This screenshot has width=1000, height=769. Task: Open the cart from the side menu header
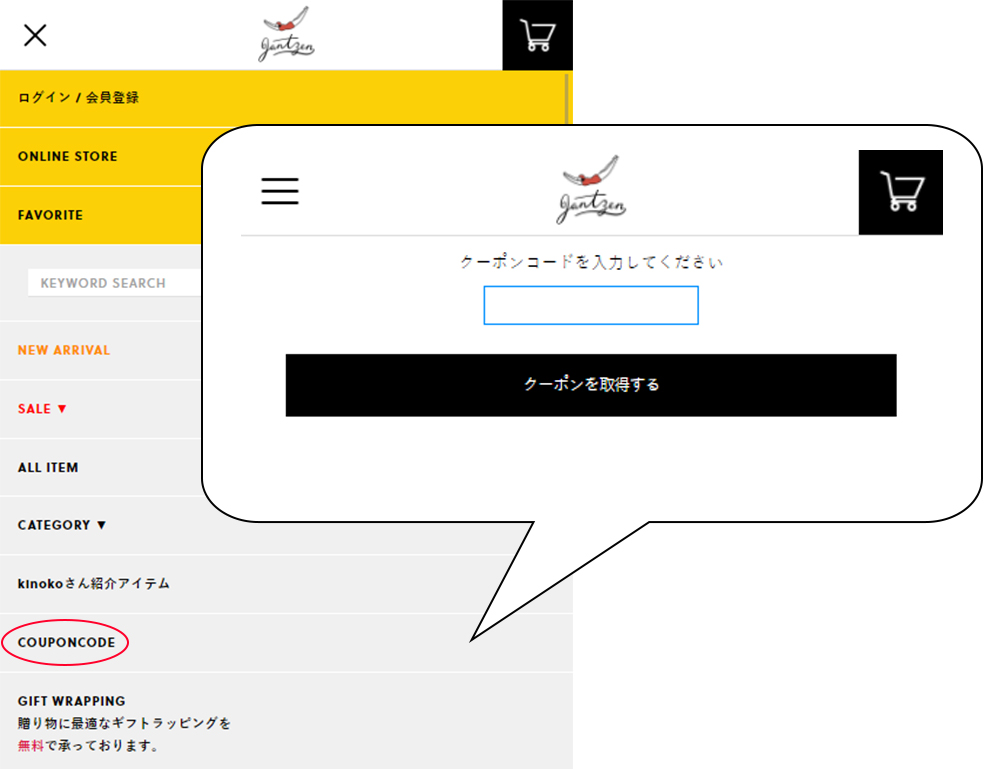[x=537, y=36]
